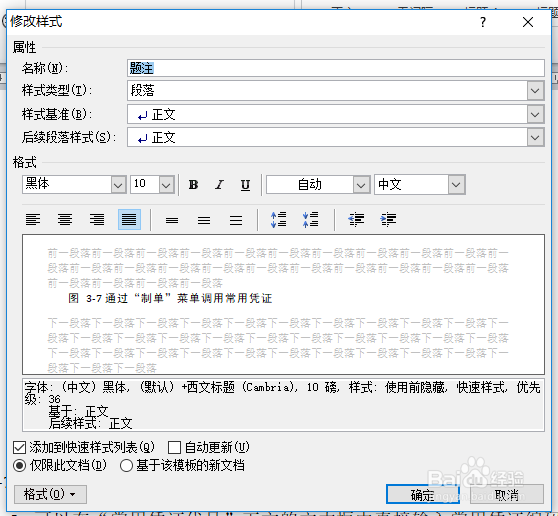The image size is (558, 516).
Task: Click the 确定 button
Action: (x=423, y=495)
